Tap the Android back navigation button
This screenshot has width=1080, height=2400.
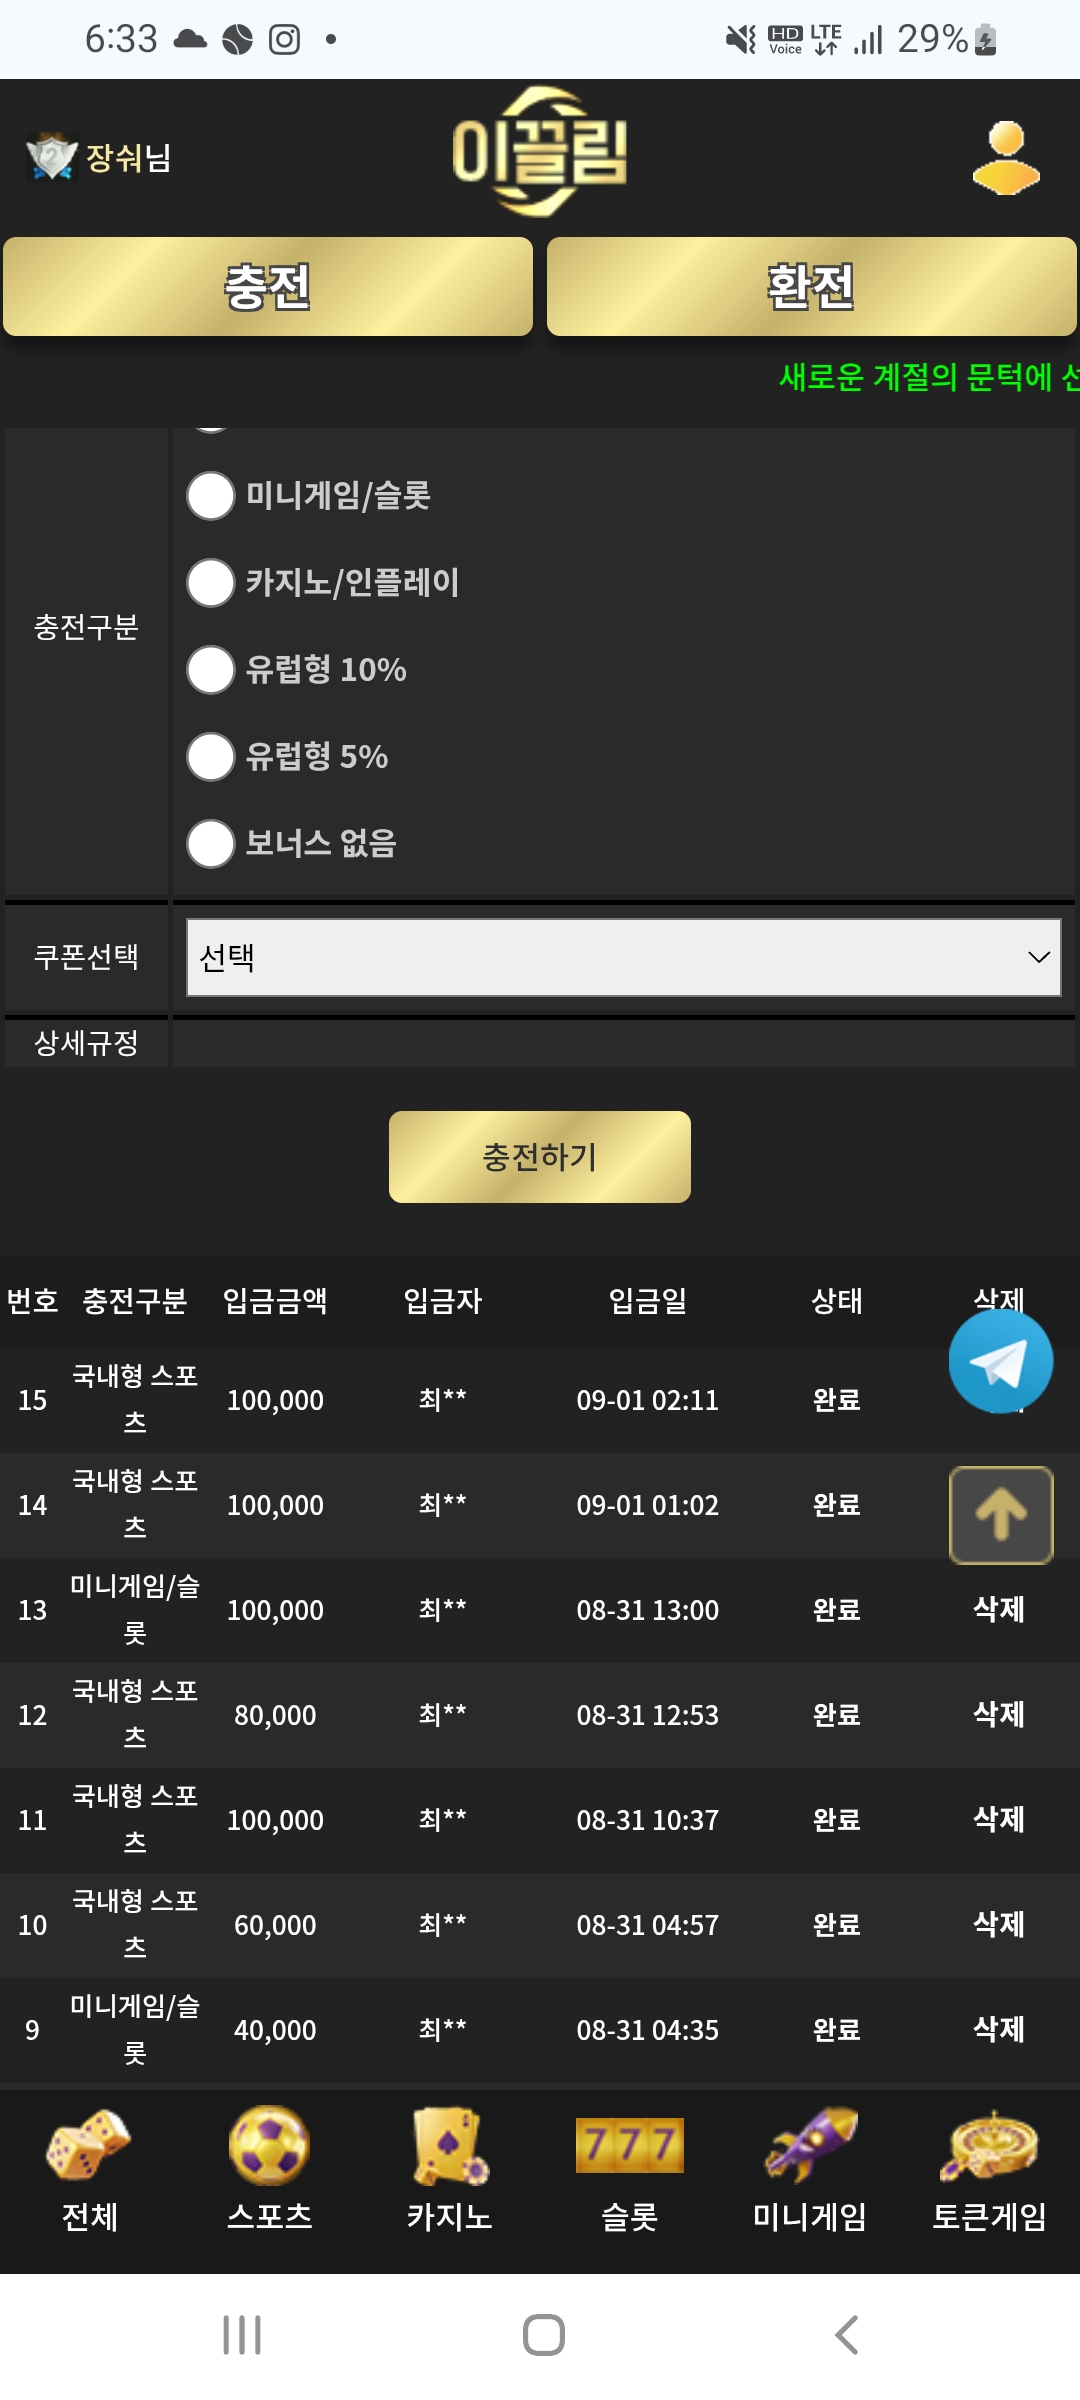[846, 2335]
